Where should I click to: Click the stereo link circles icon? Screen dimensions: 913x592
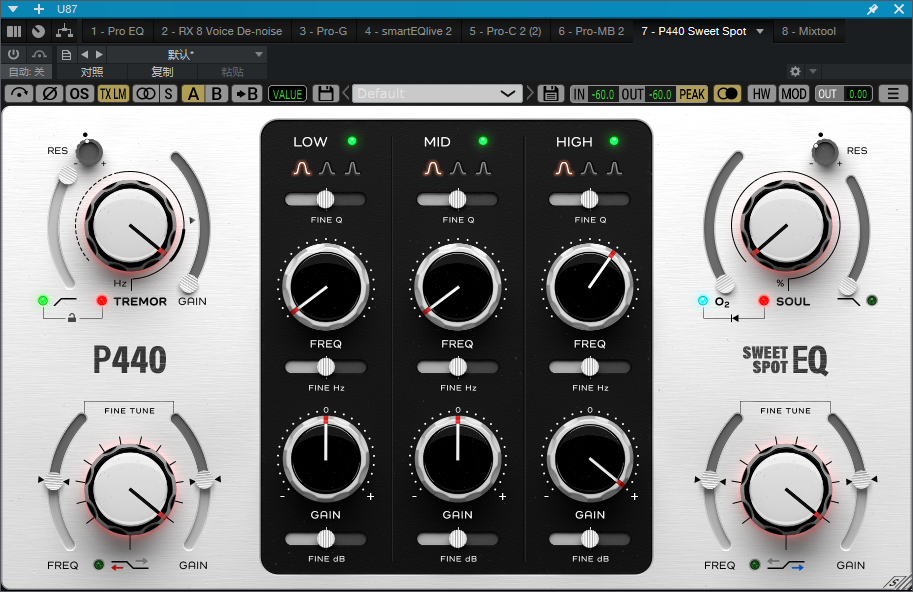click(146, 94)
